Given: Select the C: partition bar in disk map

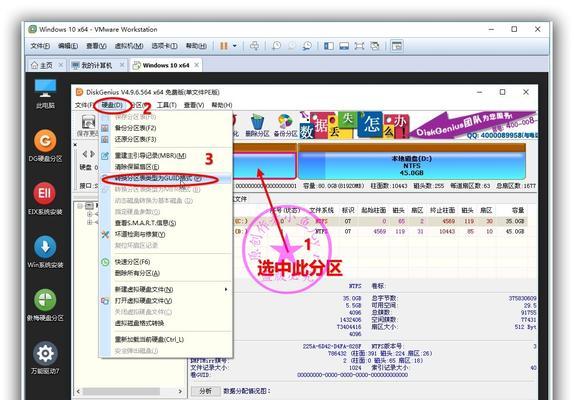Looking at the screenshot, I should point(264,161).
